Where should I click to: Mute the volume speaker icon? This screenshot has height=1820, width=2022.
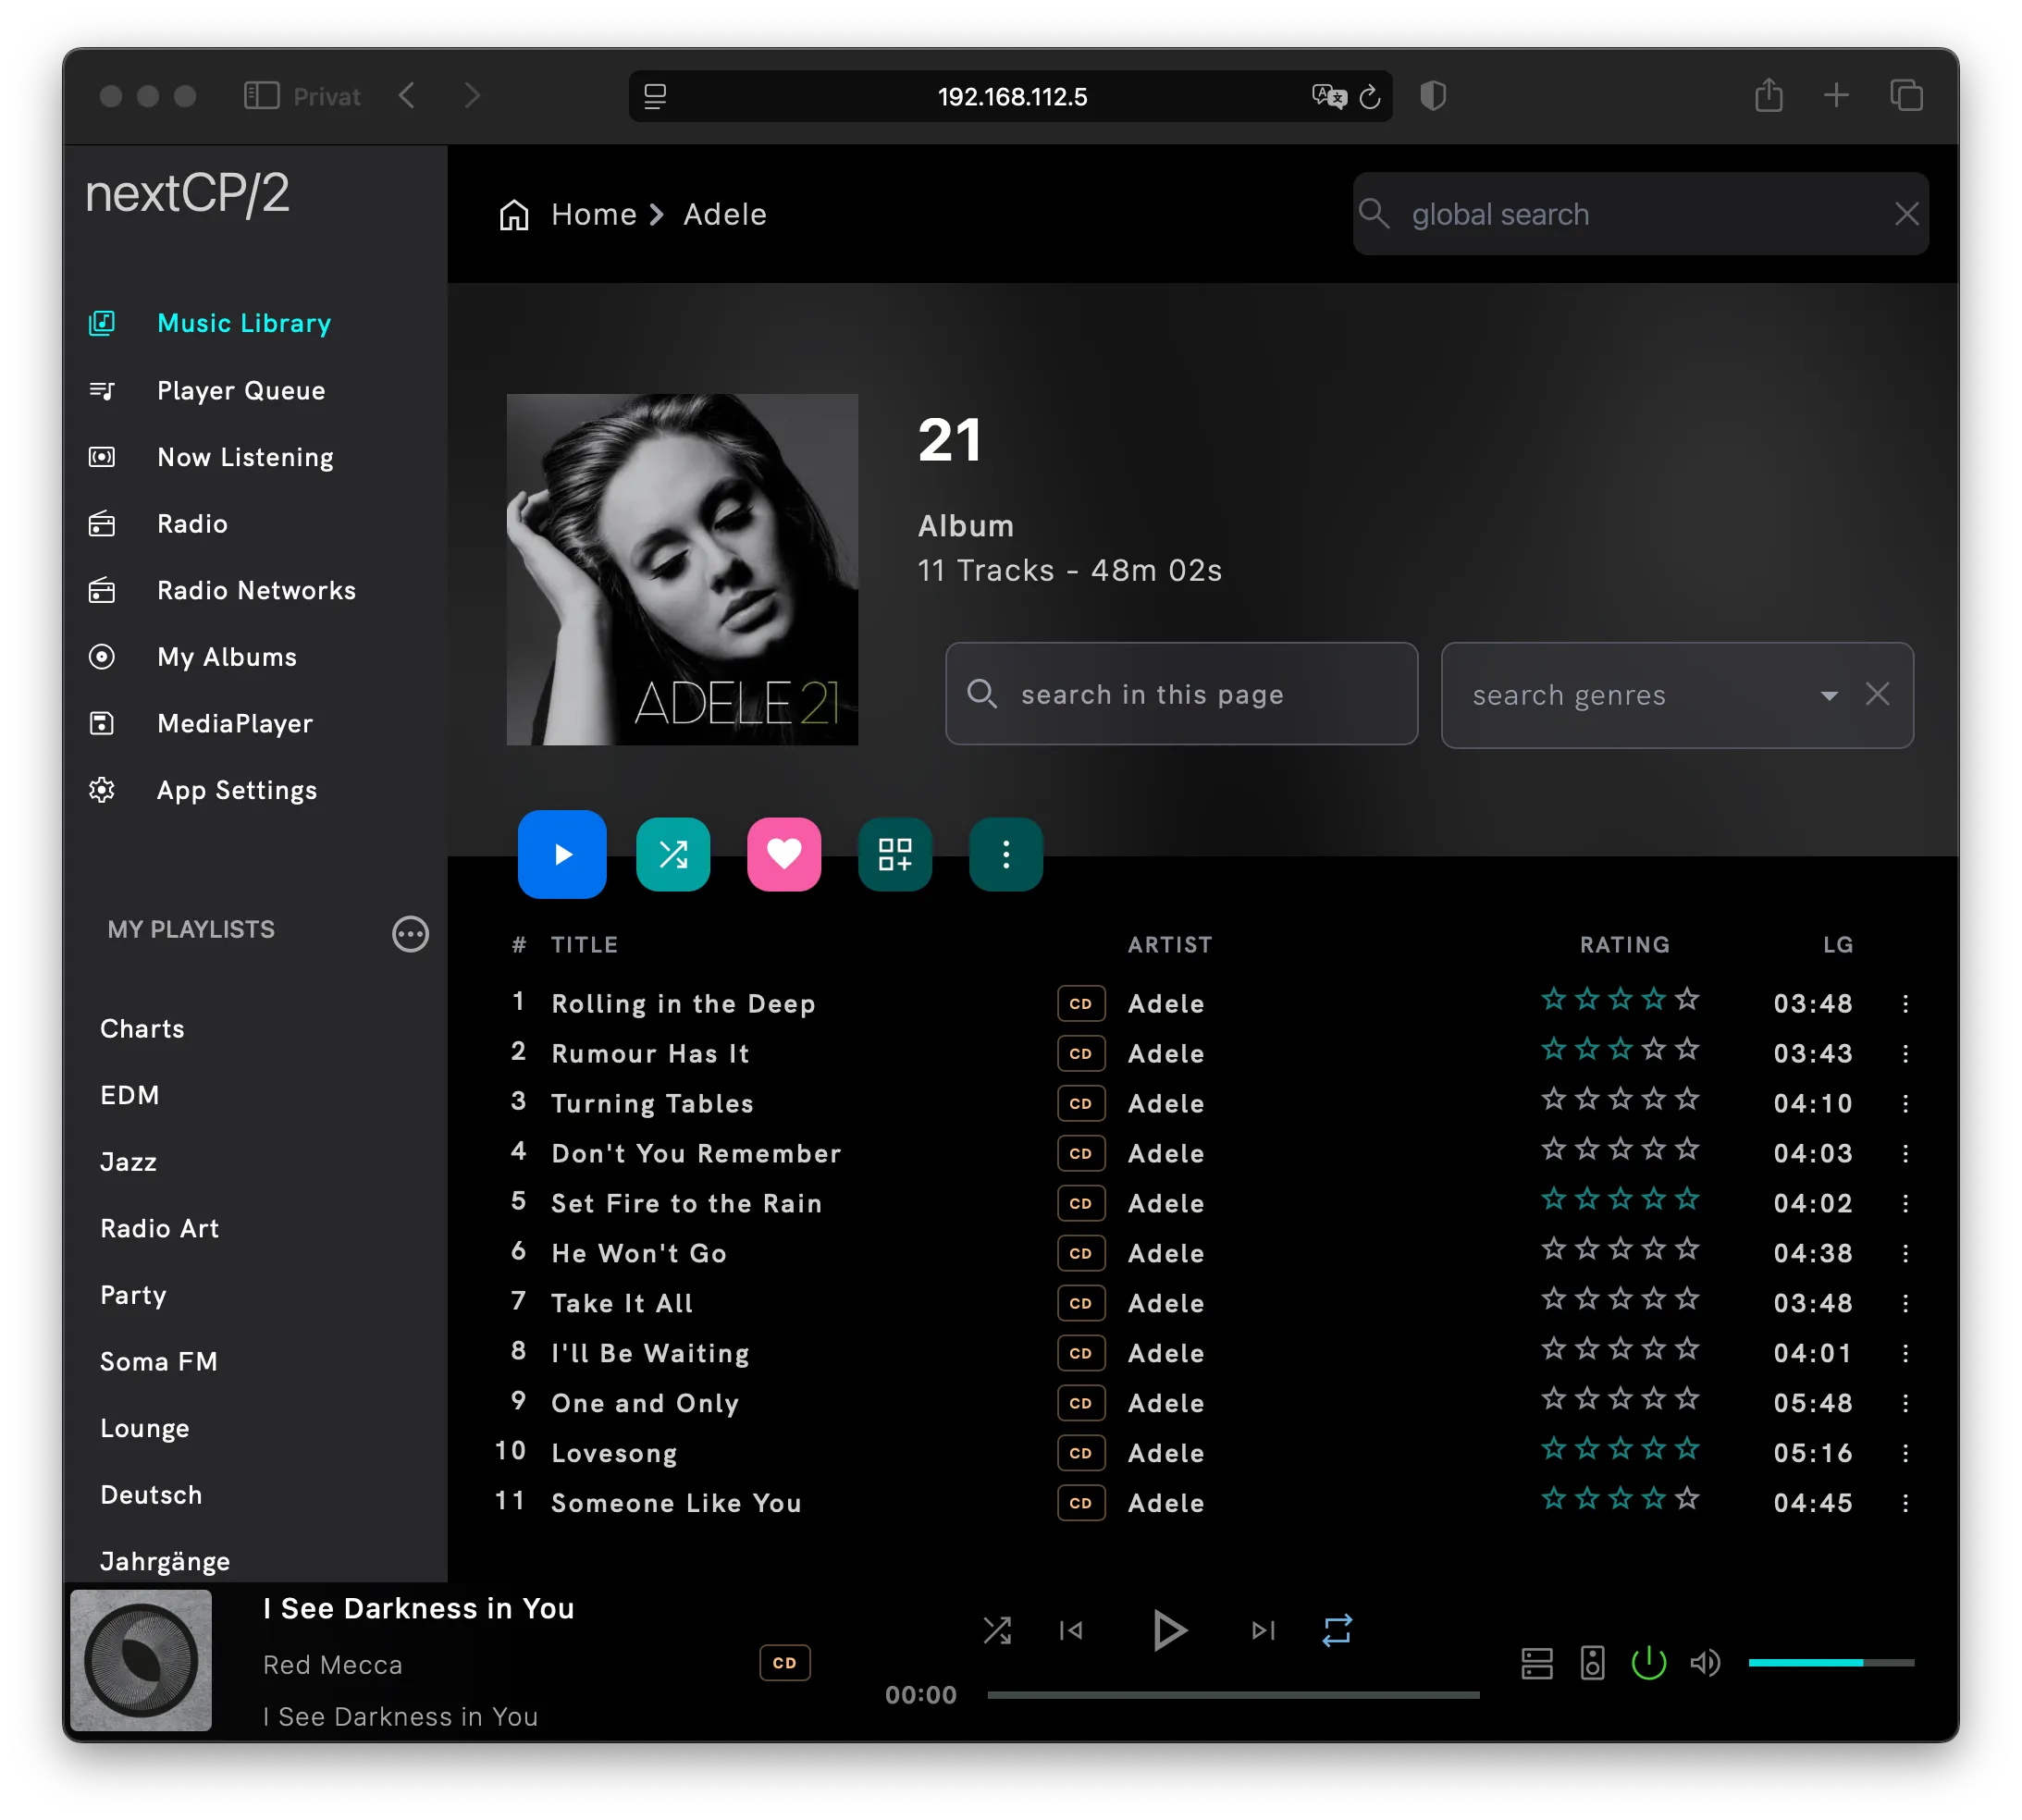click(x=1705, y=1663)
